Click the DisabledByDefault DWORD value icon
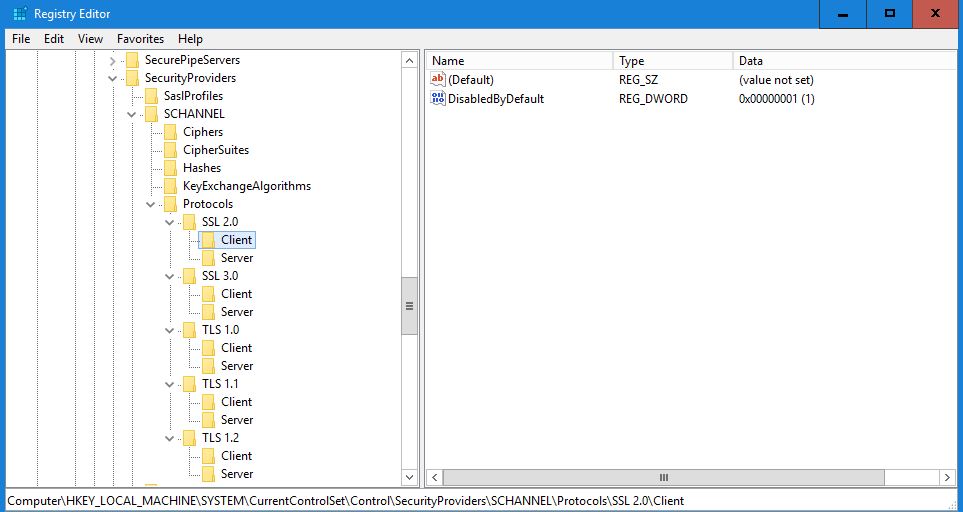The width and height of the screenshot is (963, 512). point(438,98)
